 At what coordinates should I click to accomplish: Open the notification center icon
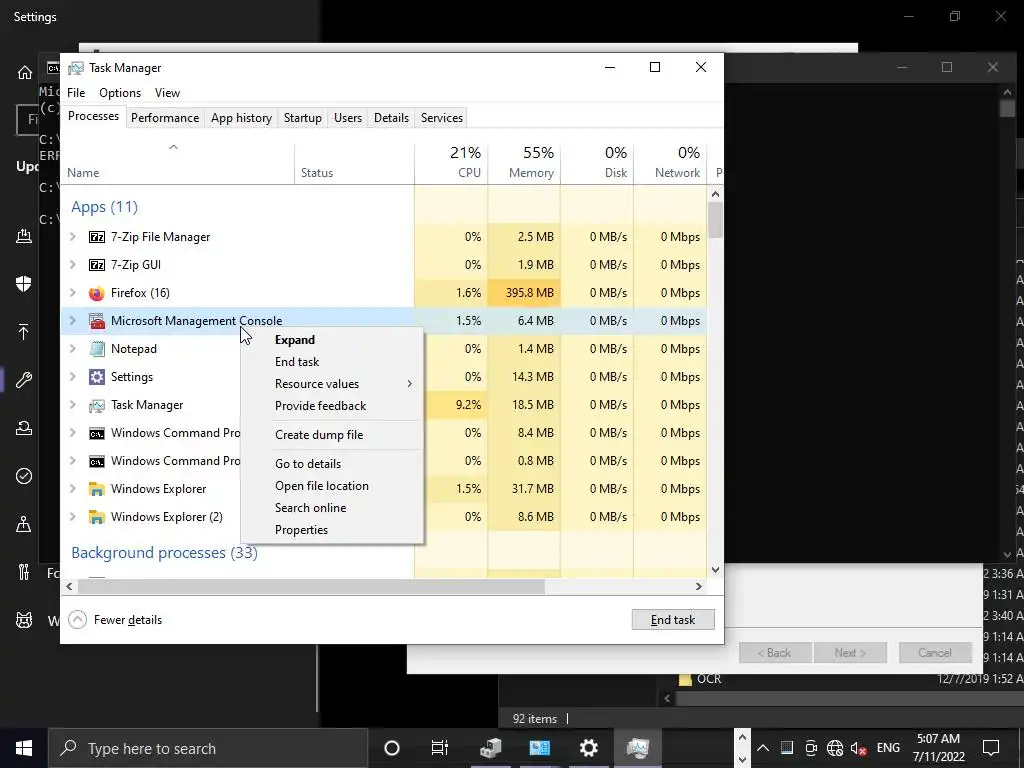[x=991, y=748]
